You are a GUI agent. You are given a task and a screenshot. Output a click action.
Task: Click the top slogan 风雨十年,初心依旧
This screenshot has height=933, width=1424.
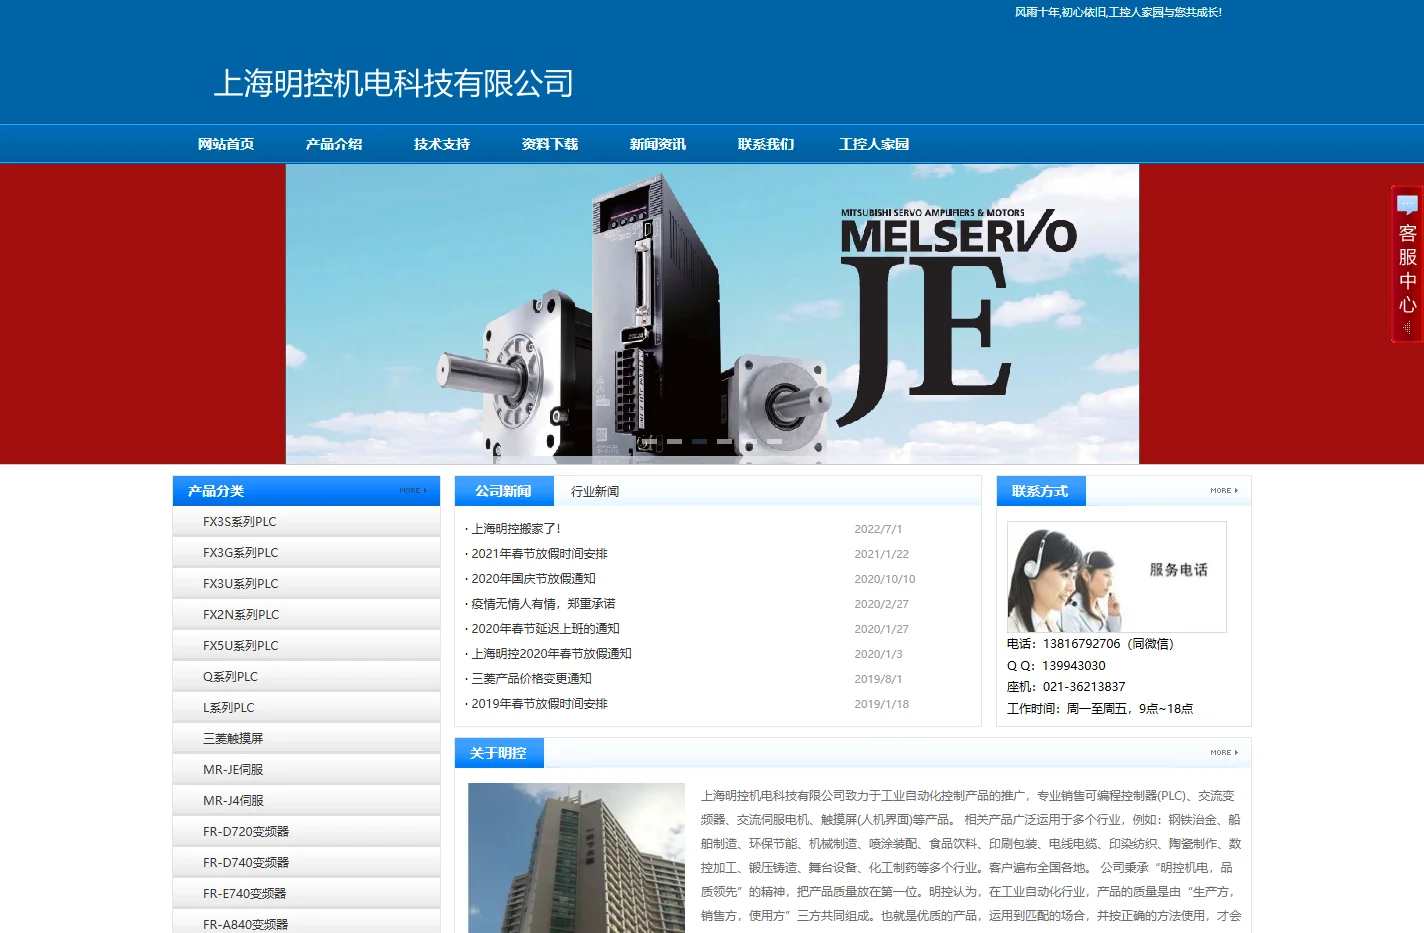(1118, 12)
